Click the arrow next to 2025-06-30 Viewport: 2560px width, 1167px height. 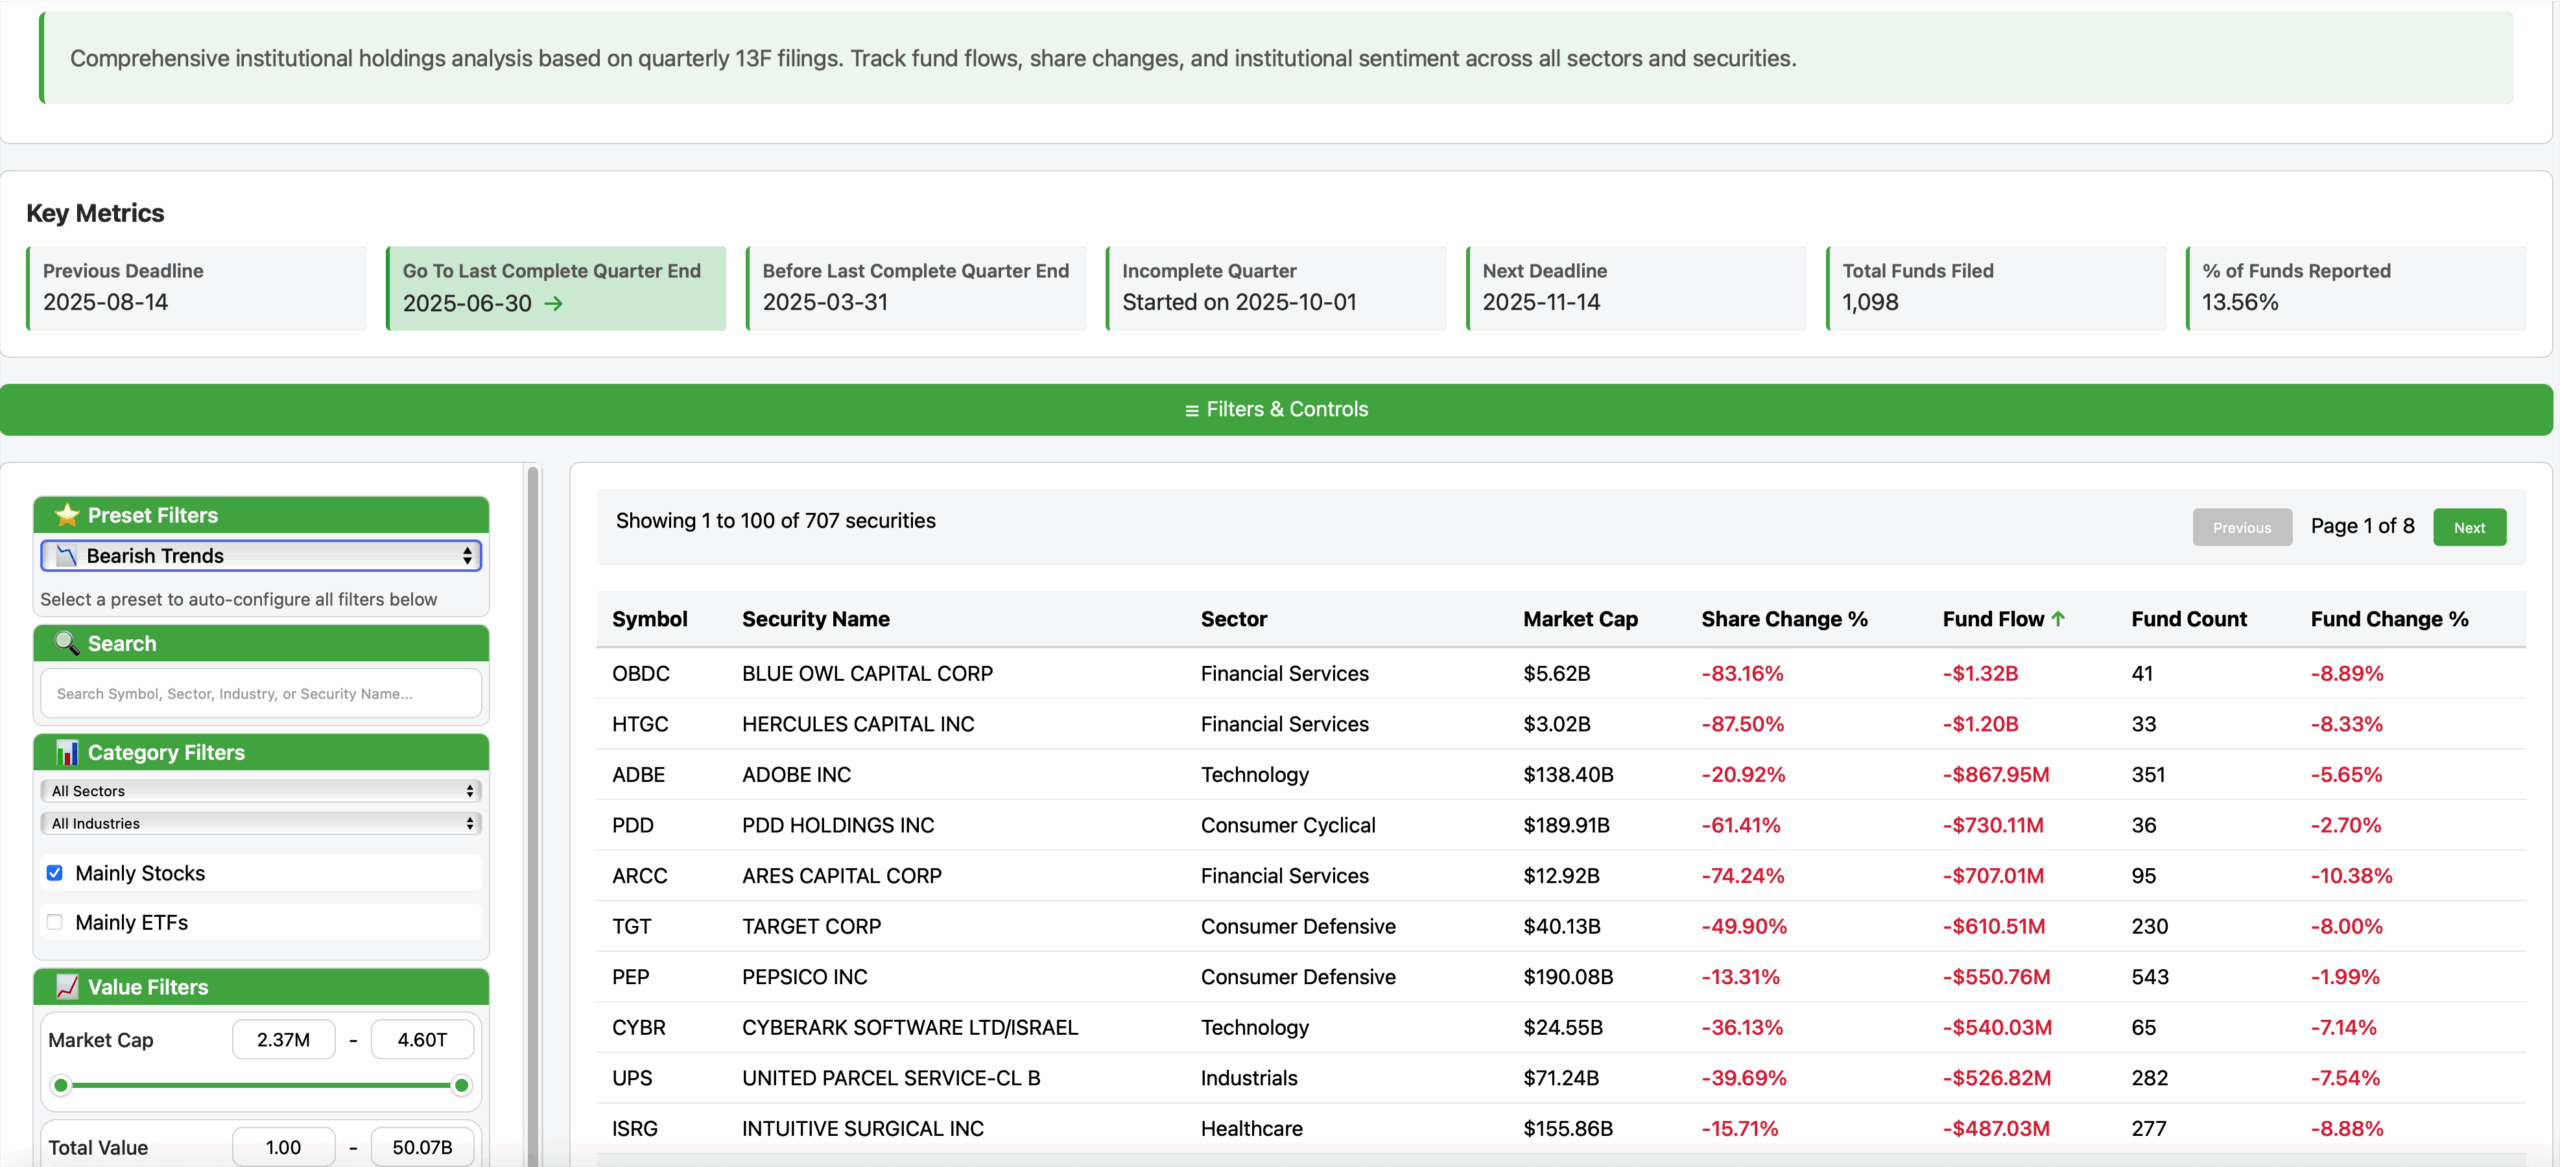point(553,303)
